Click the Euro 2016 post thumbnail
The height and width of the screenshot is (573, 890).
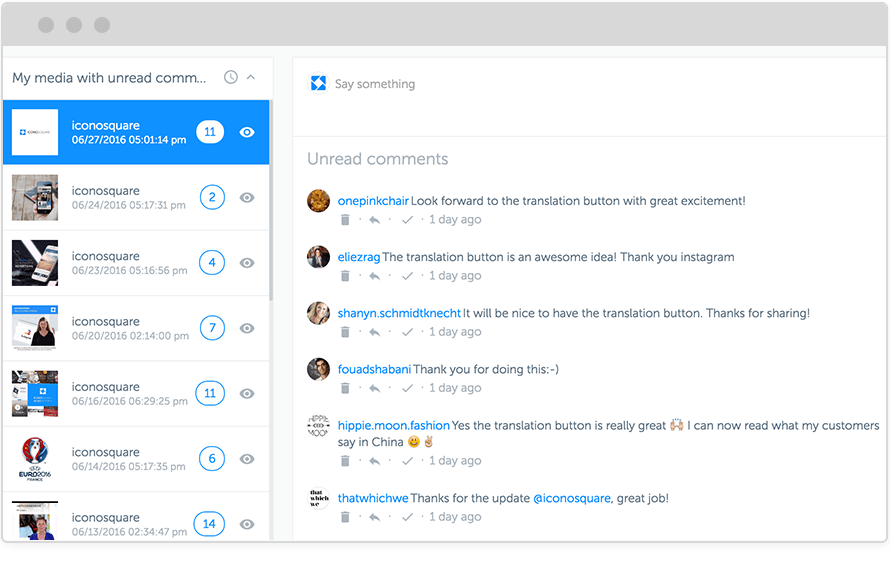point(34,459)
